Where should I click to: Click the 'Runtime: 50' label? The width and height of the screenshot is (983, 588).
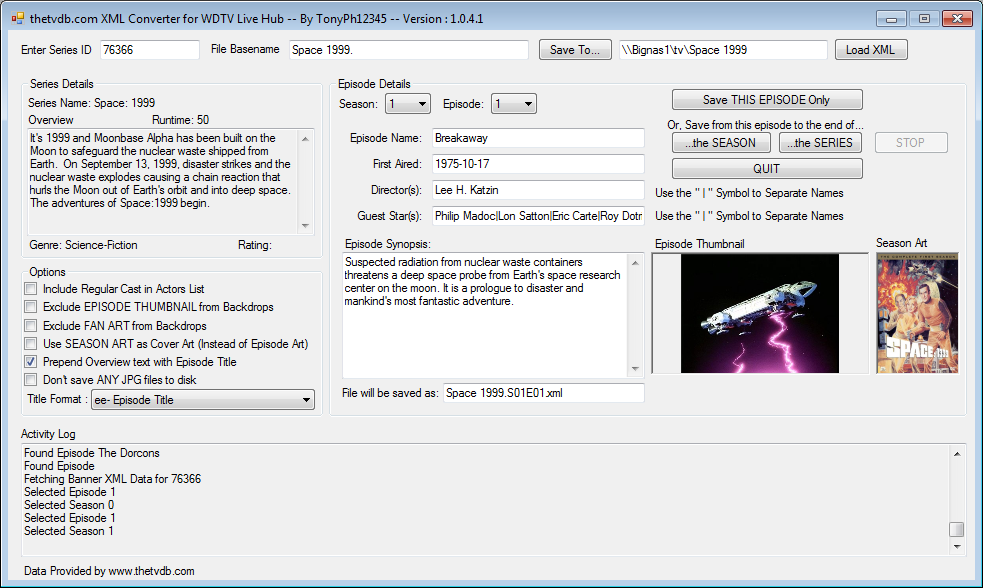[181, 120]
